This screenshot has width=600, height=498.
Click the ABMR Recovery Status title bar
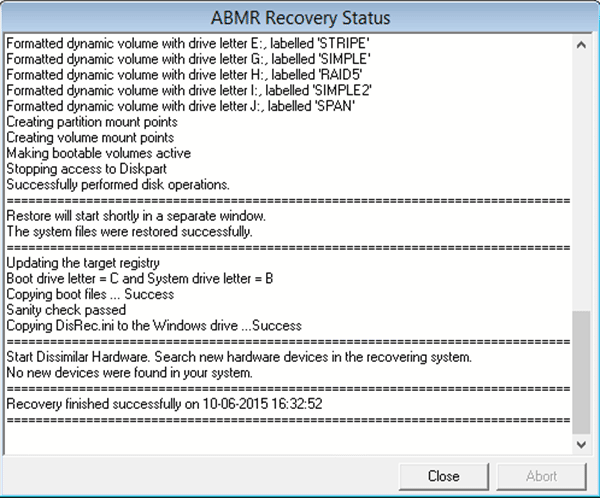[x=300, y=18]
